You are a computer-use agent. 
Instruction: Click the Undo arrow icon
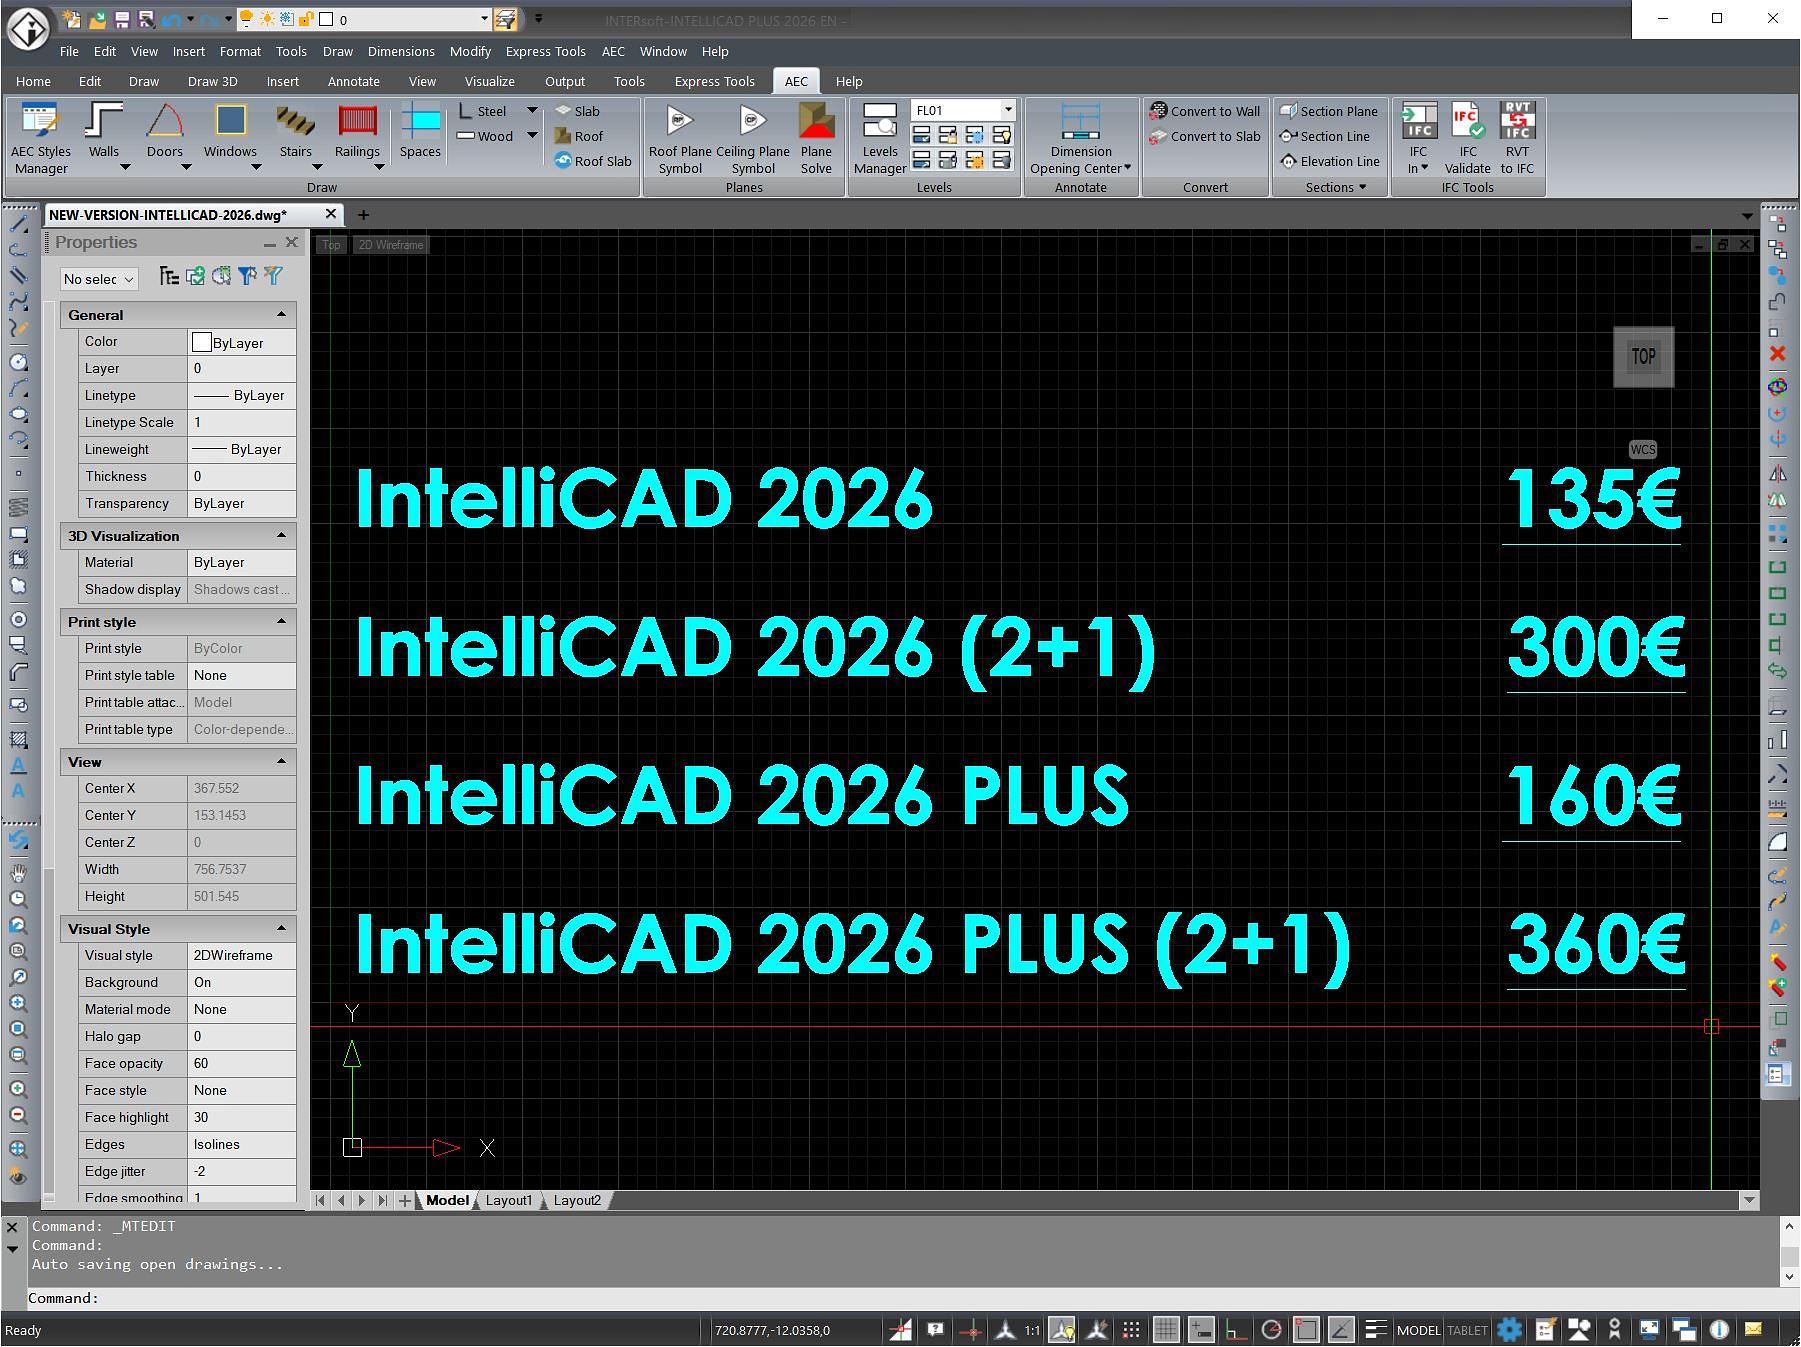pos(171,19)
